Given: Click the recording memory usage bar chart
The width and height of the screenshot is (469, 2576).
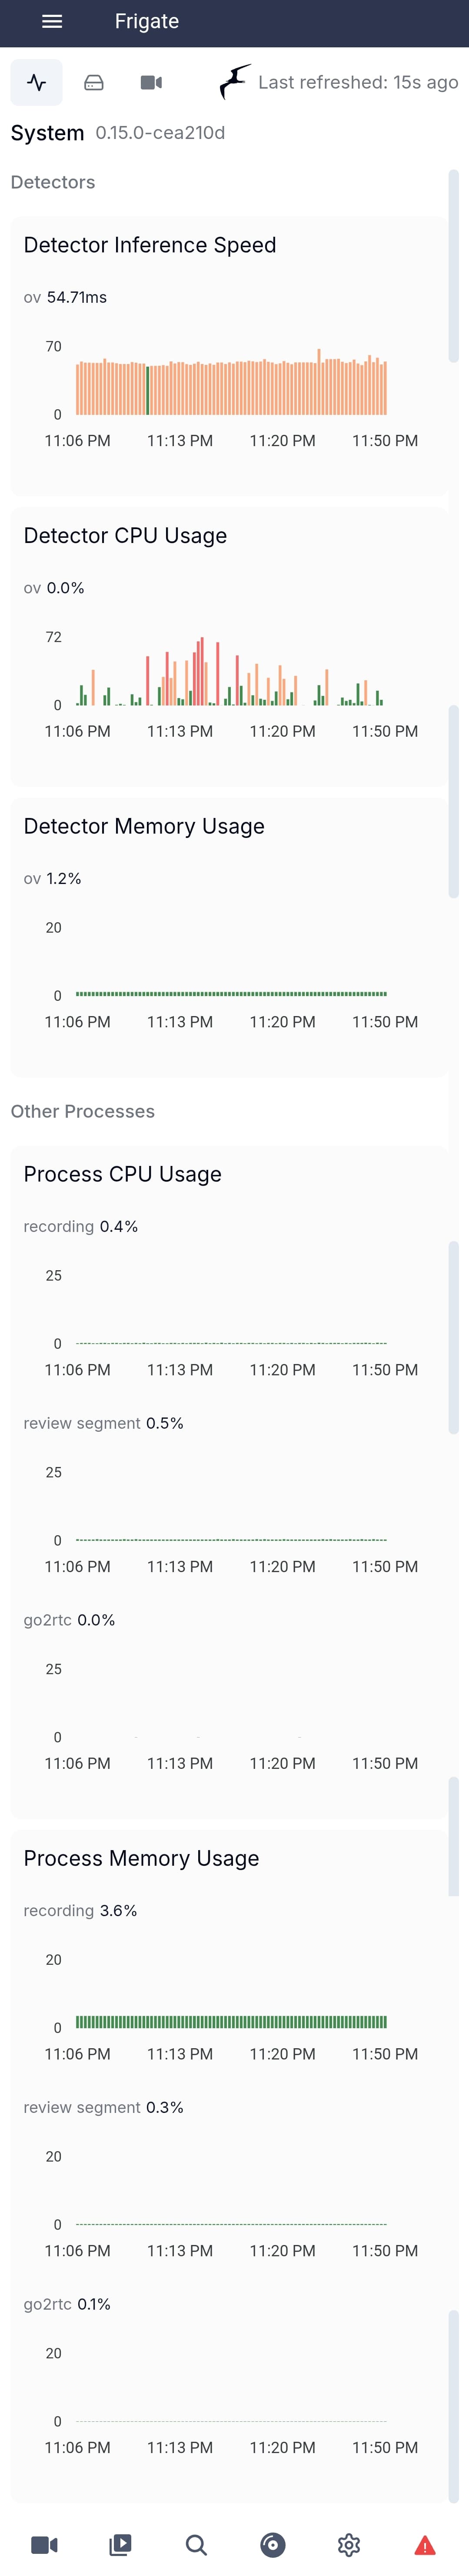Looking at the screenshot, I should 231,2021.
